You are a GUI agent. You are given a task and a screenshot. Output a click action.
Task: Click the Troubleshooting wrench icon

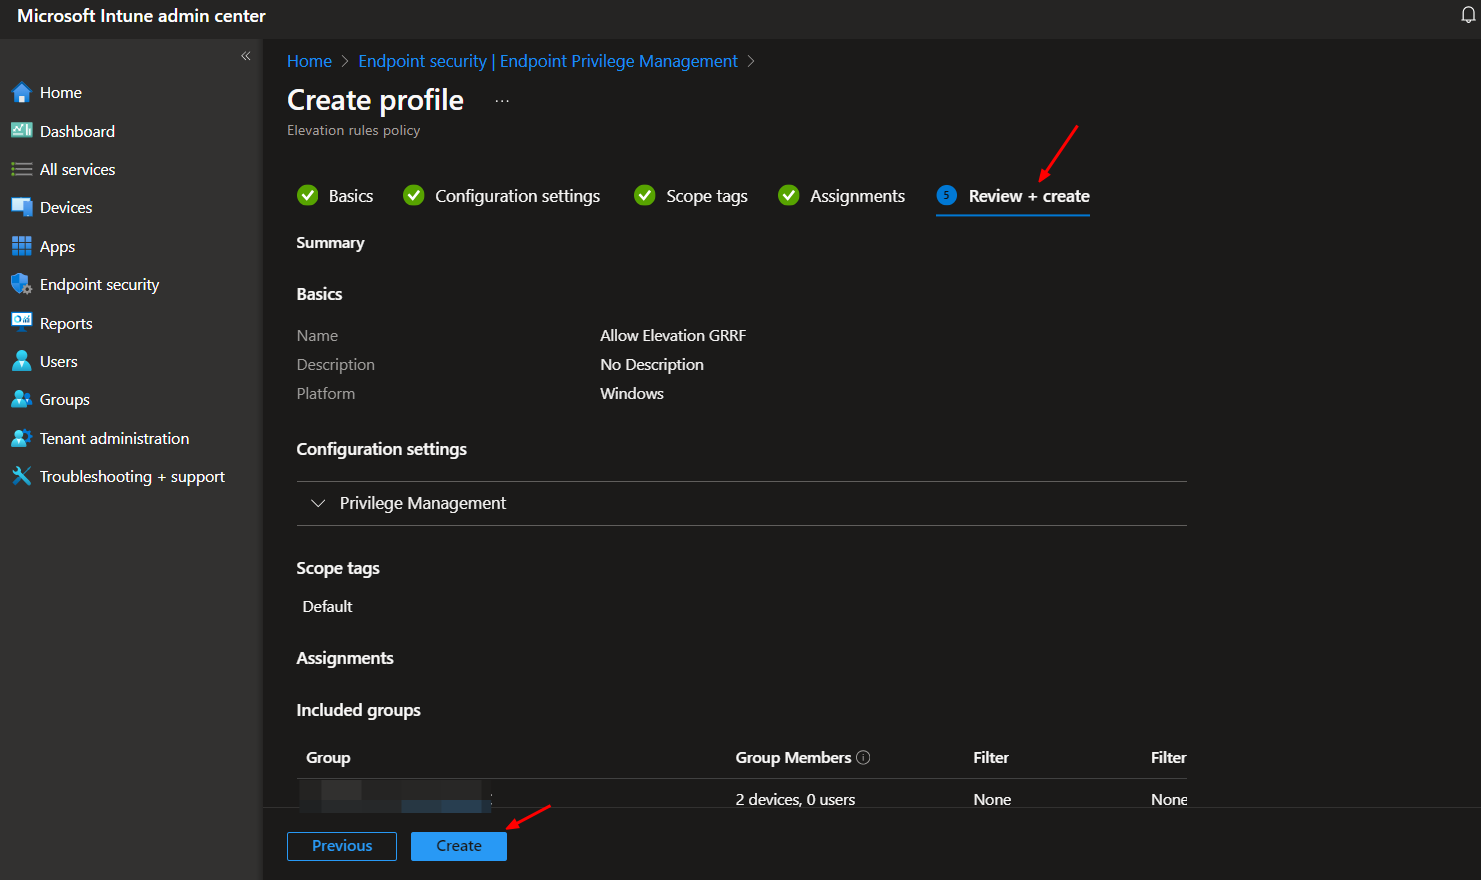pos(21,476)
